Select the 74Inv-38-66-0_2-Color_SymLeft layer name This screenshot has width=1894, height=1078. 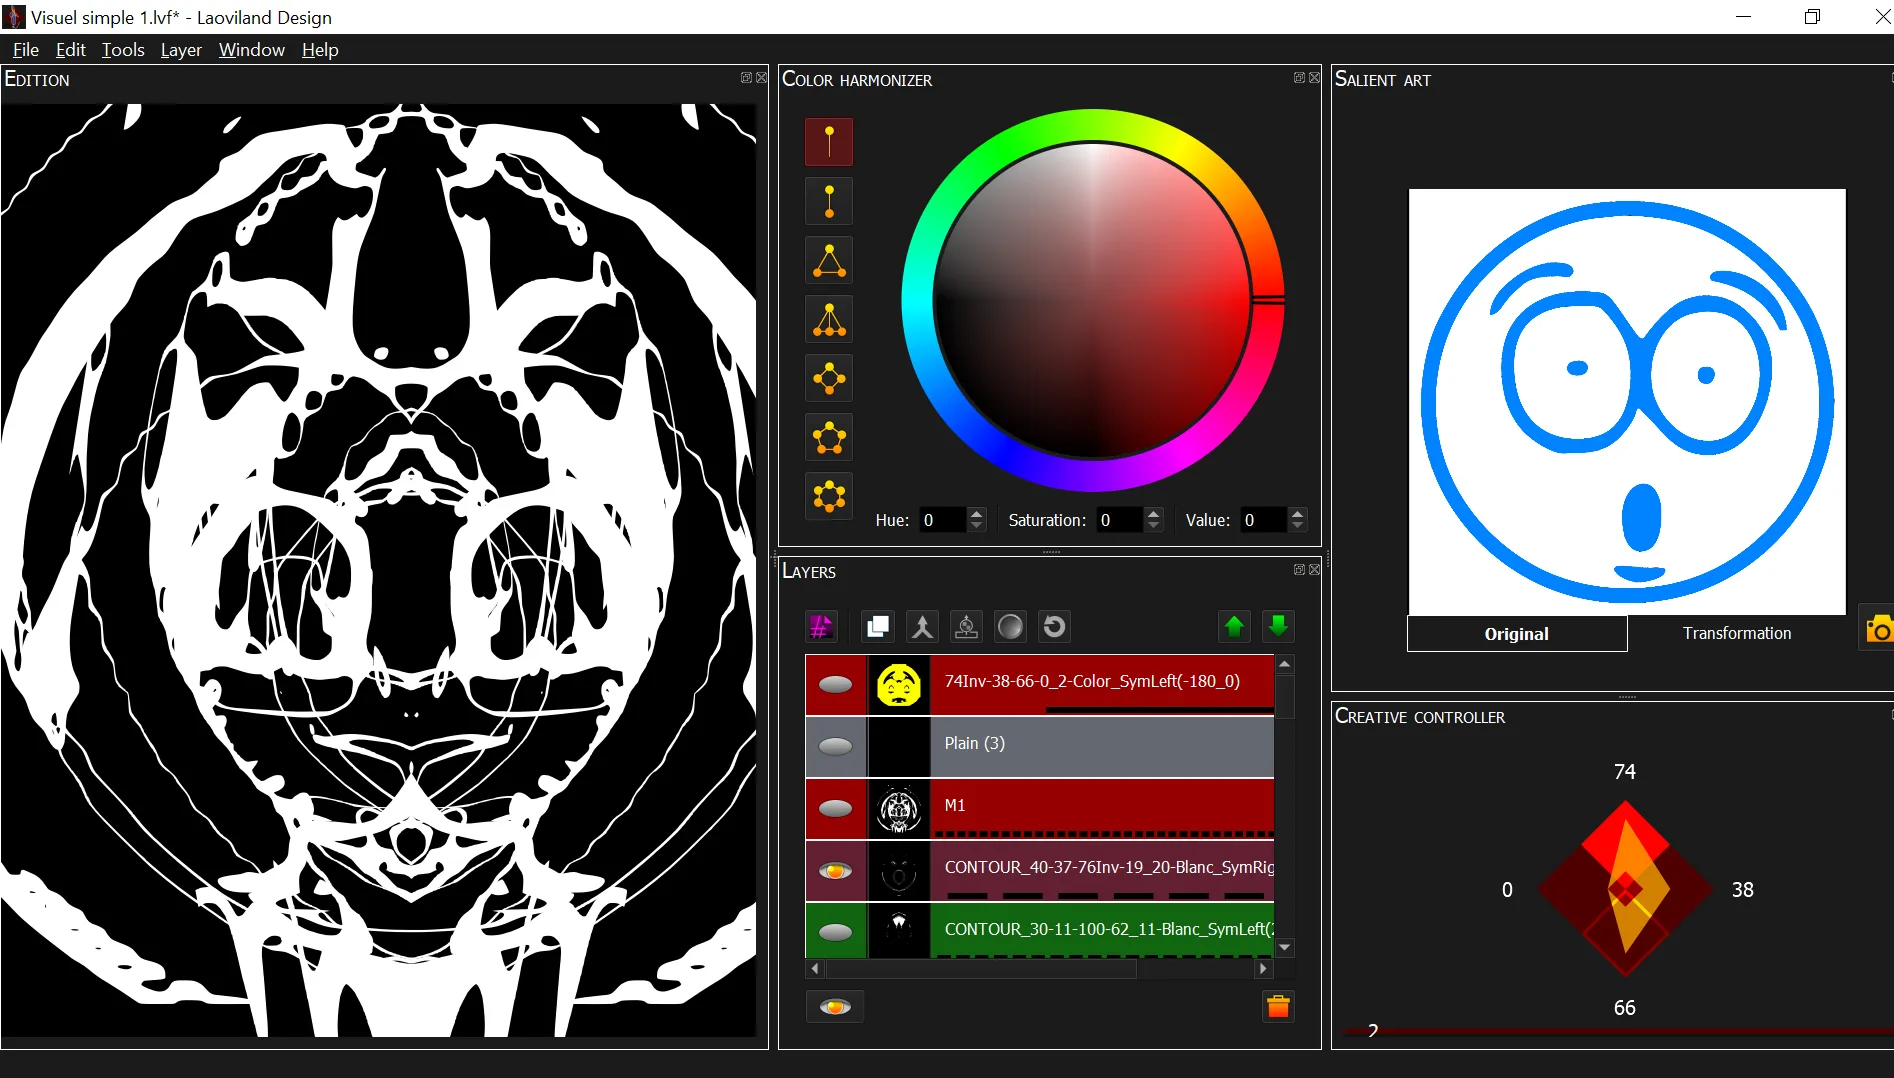(1092, 681)
